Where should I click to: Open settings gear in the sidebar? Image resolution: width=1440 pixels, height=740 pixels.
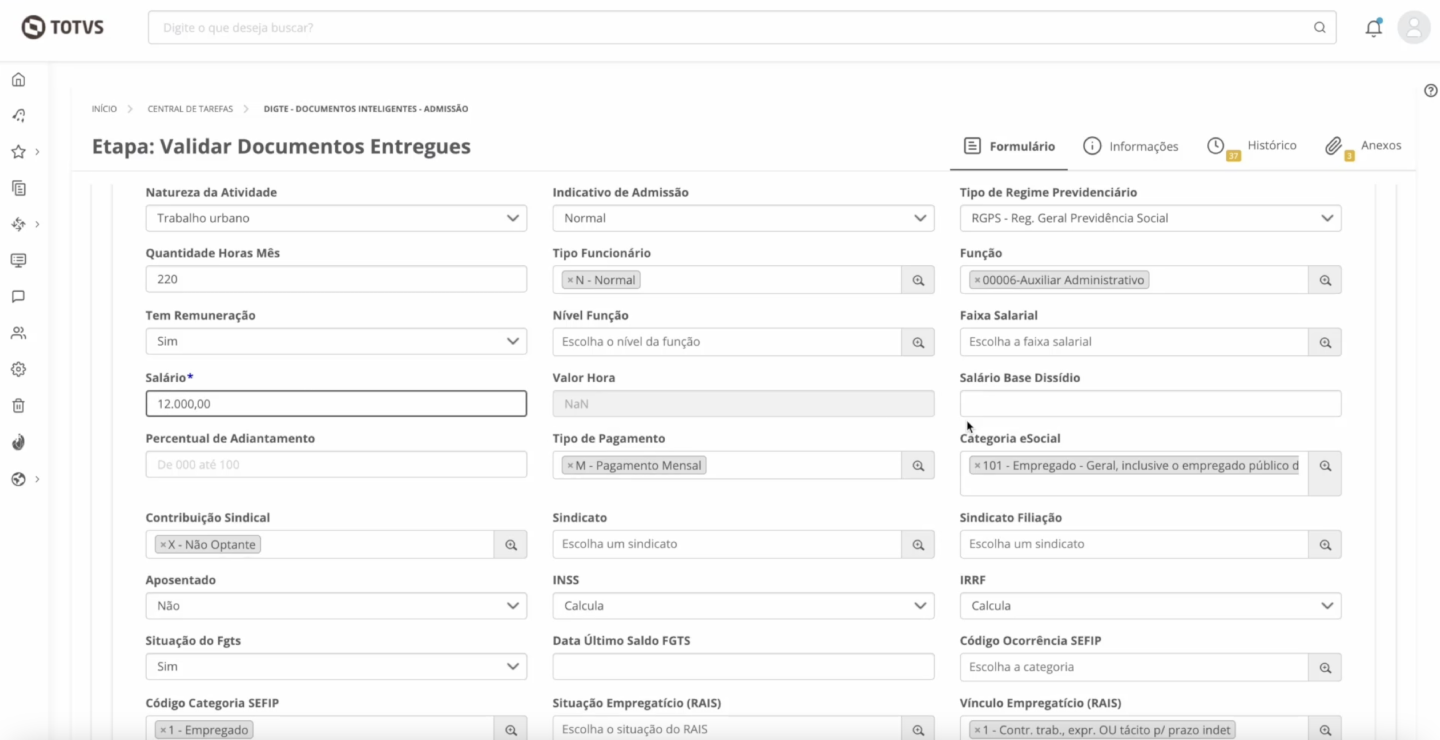pos(18,369)
